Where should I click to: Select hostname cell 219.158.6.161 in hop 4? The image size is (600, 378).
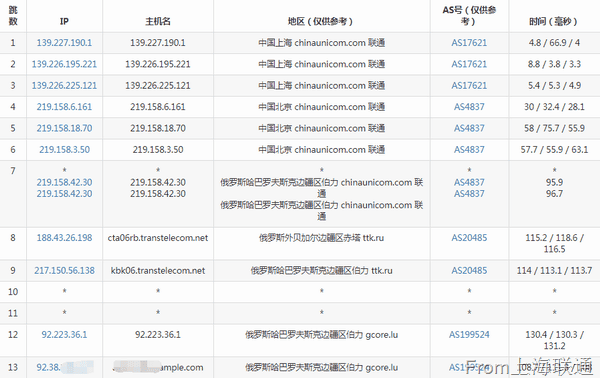158,107
